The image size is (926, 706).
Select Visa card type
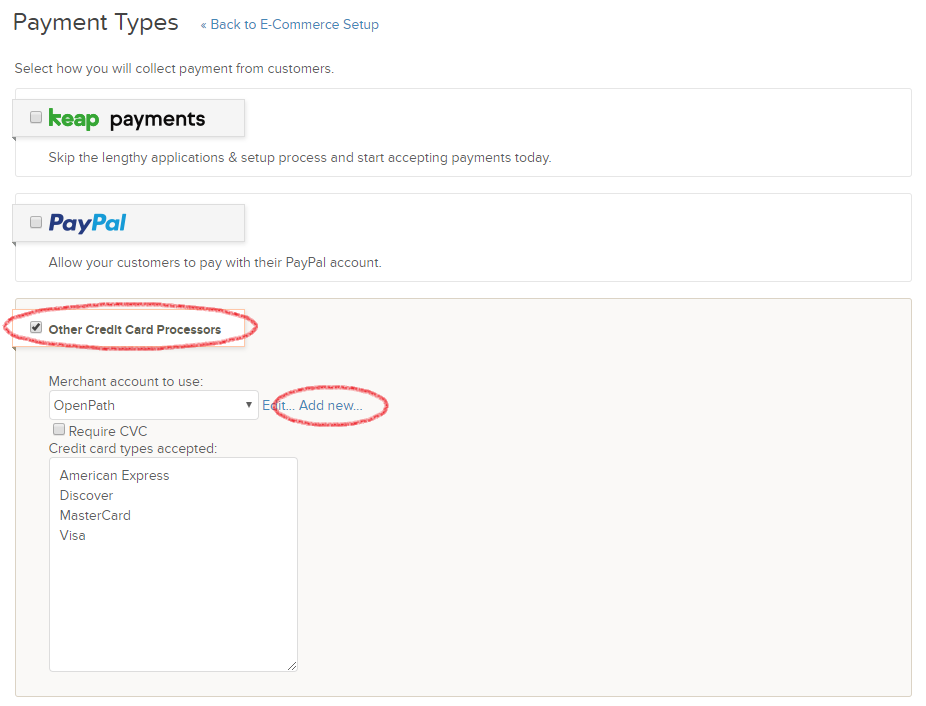tap(73, 535)
